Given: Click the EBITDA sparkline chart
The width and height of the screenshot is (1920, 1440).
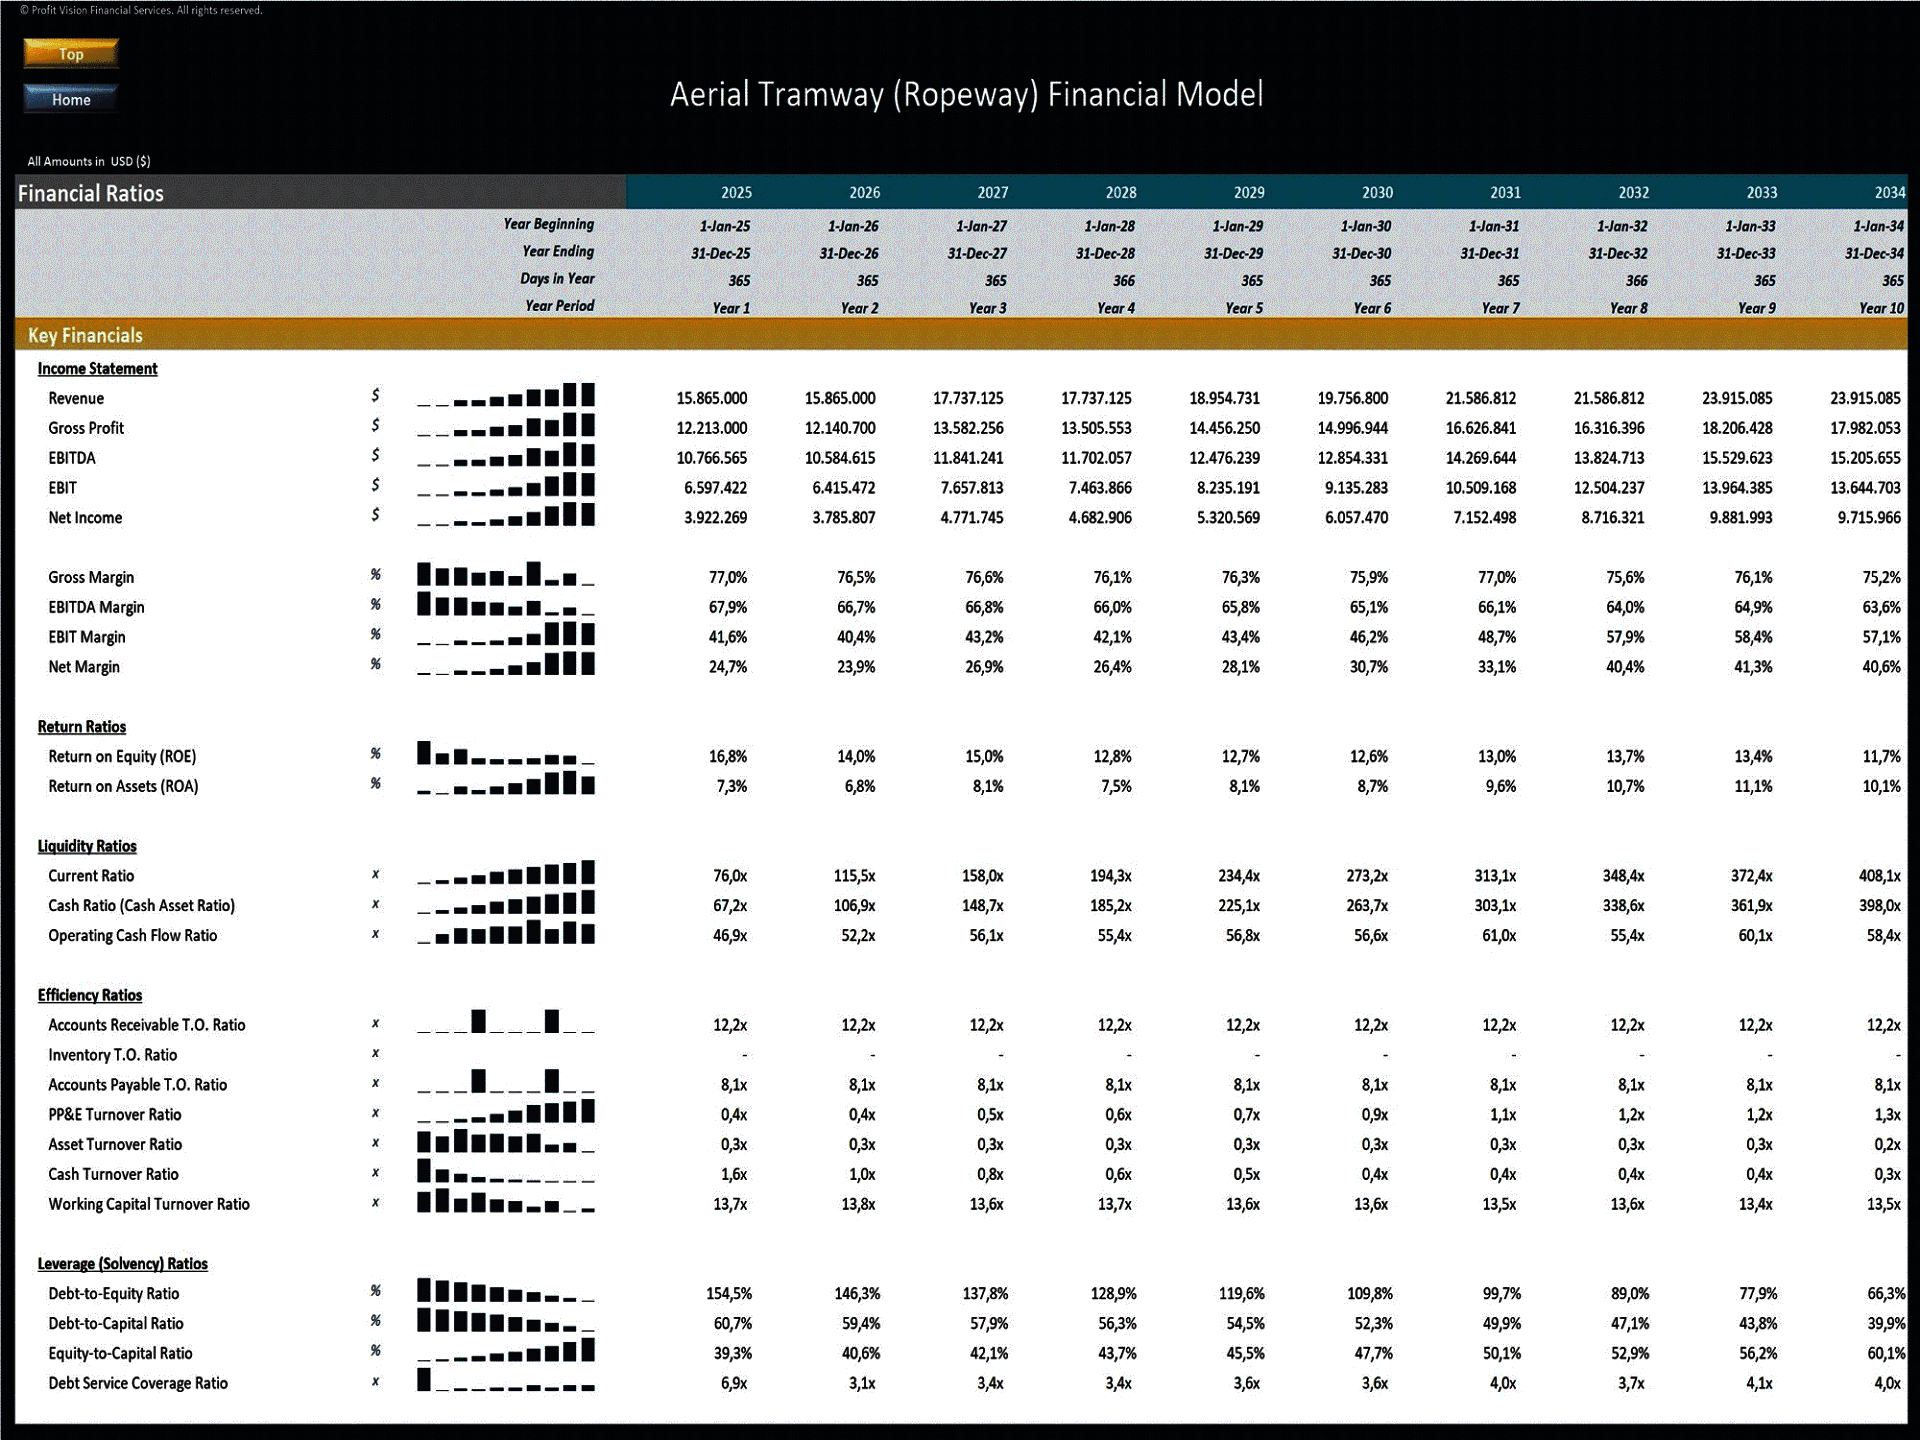Looking at the screenshot, I should tap(506, 456).
